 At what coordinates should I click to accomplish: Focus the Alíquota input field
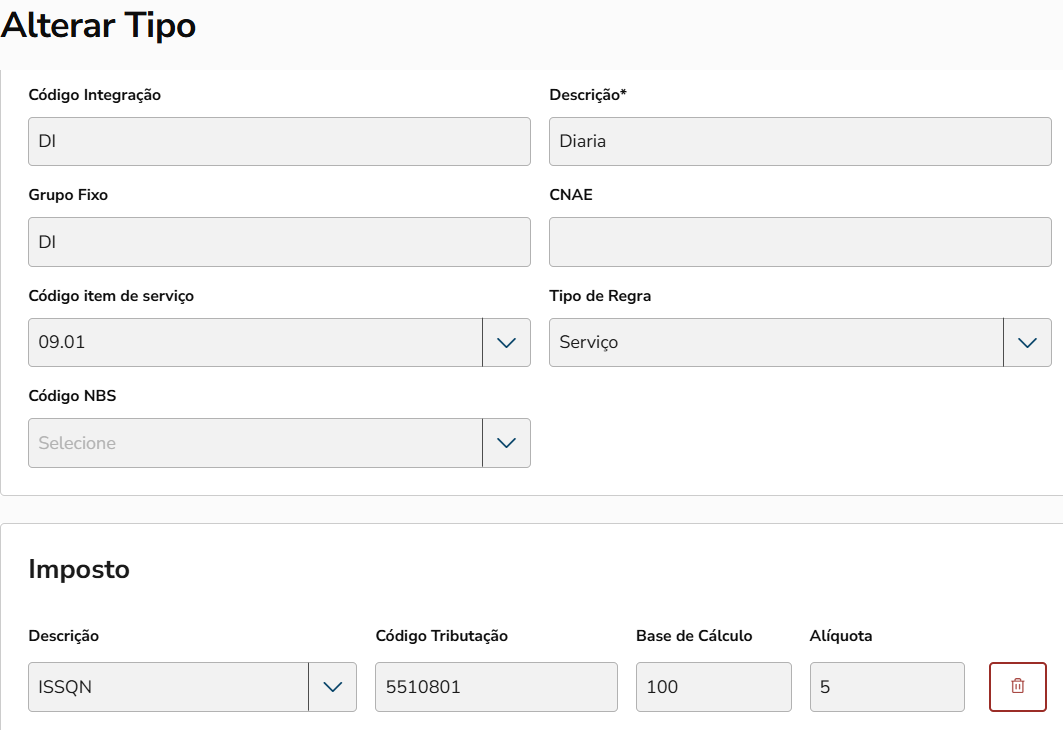[x=887, y=687]
